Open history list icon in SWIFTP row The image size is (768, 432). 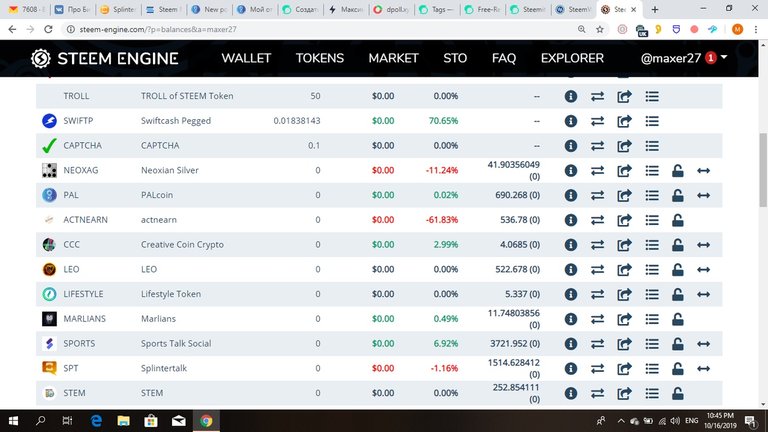point(651,121)
